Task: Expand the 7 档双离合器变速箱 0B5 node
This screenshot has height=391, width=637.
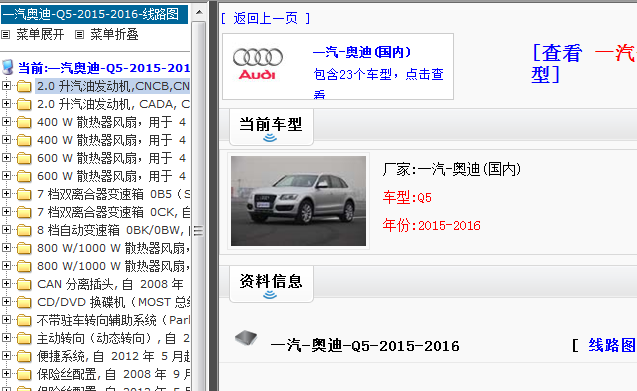Action: click(6, 193)
